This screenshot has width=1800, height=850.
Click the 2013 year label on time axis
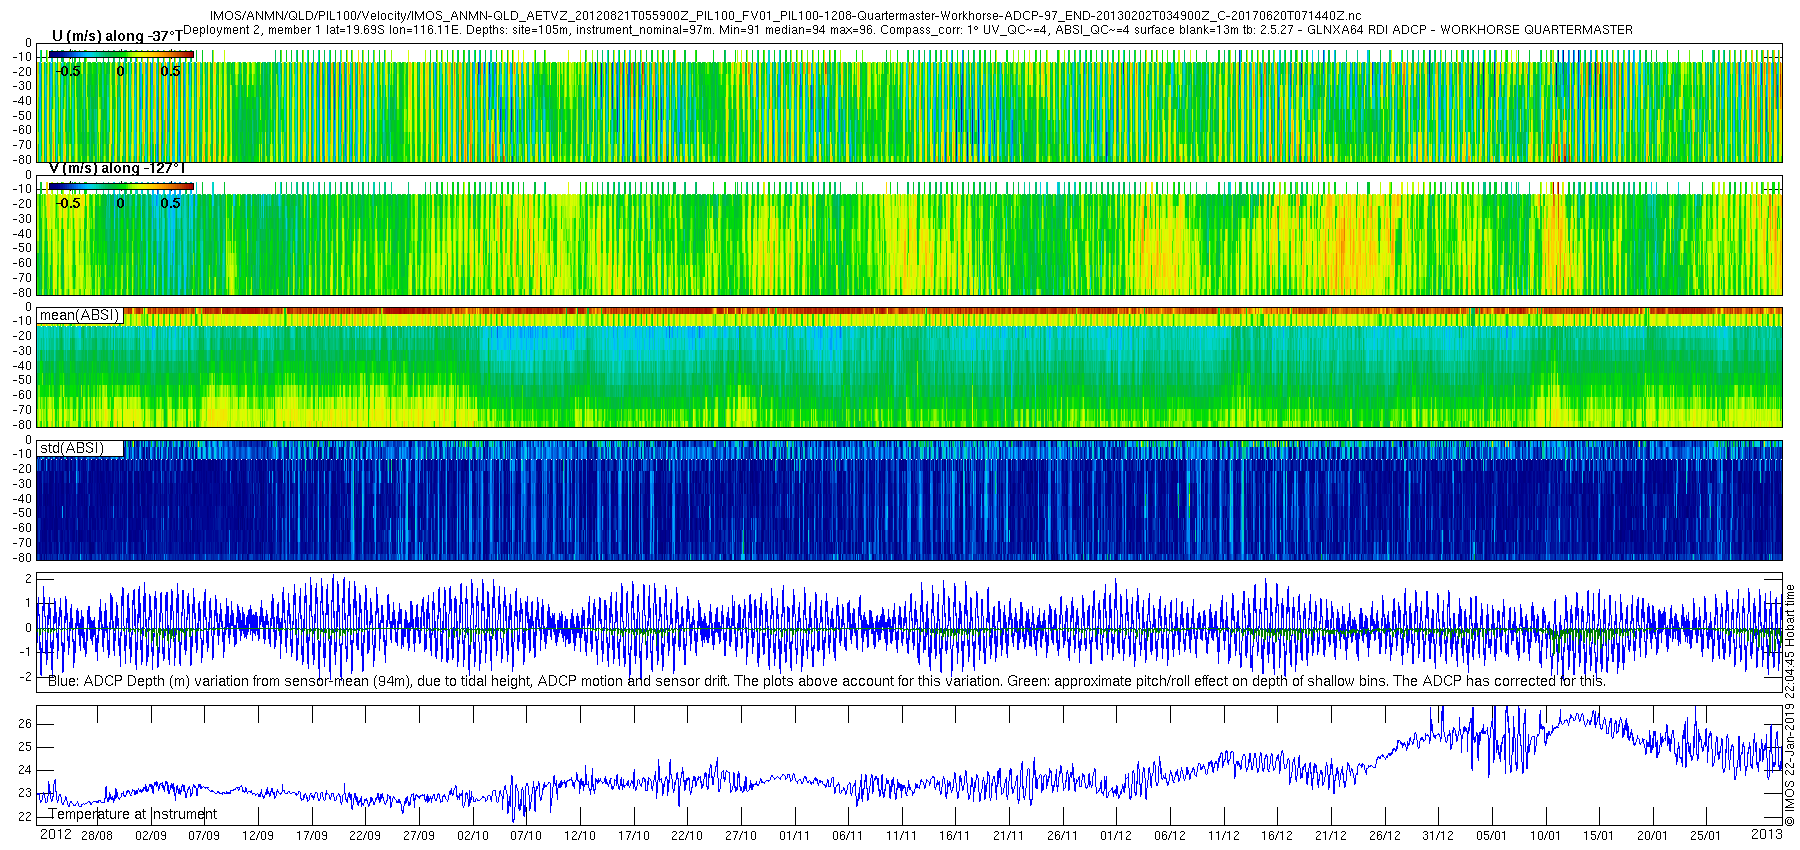tap(1766, 835)
